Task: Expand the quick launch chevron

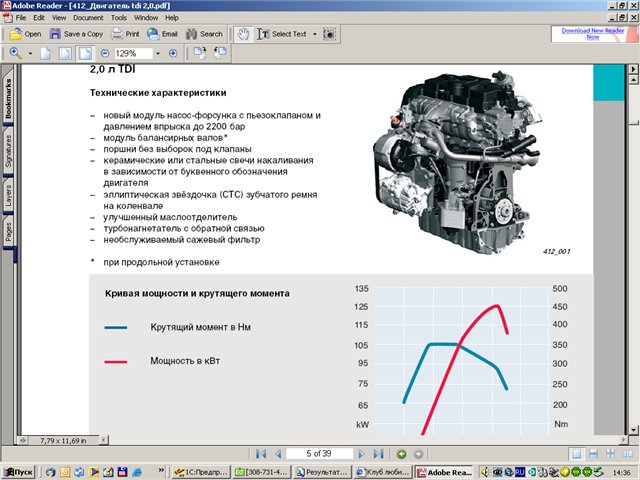Action: (161, 470)
